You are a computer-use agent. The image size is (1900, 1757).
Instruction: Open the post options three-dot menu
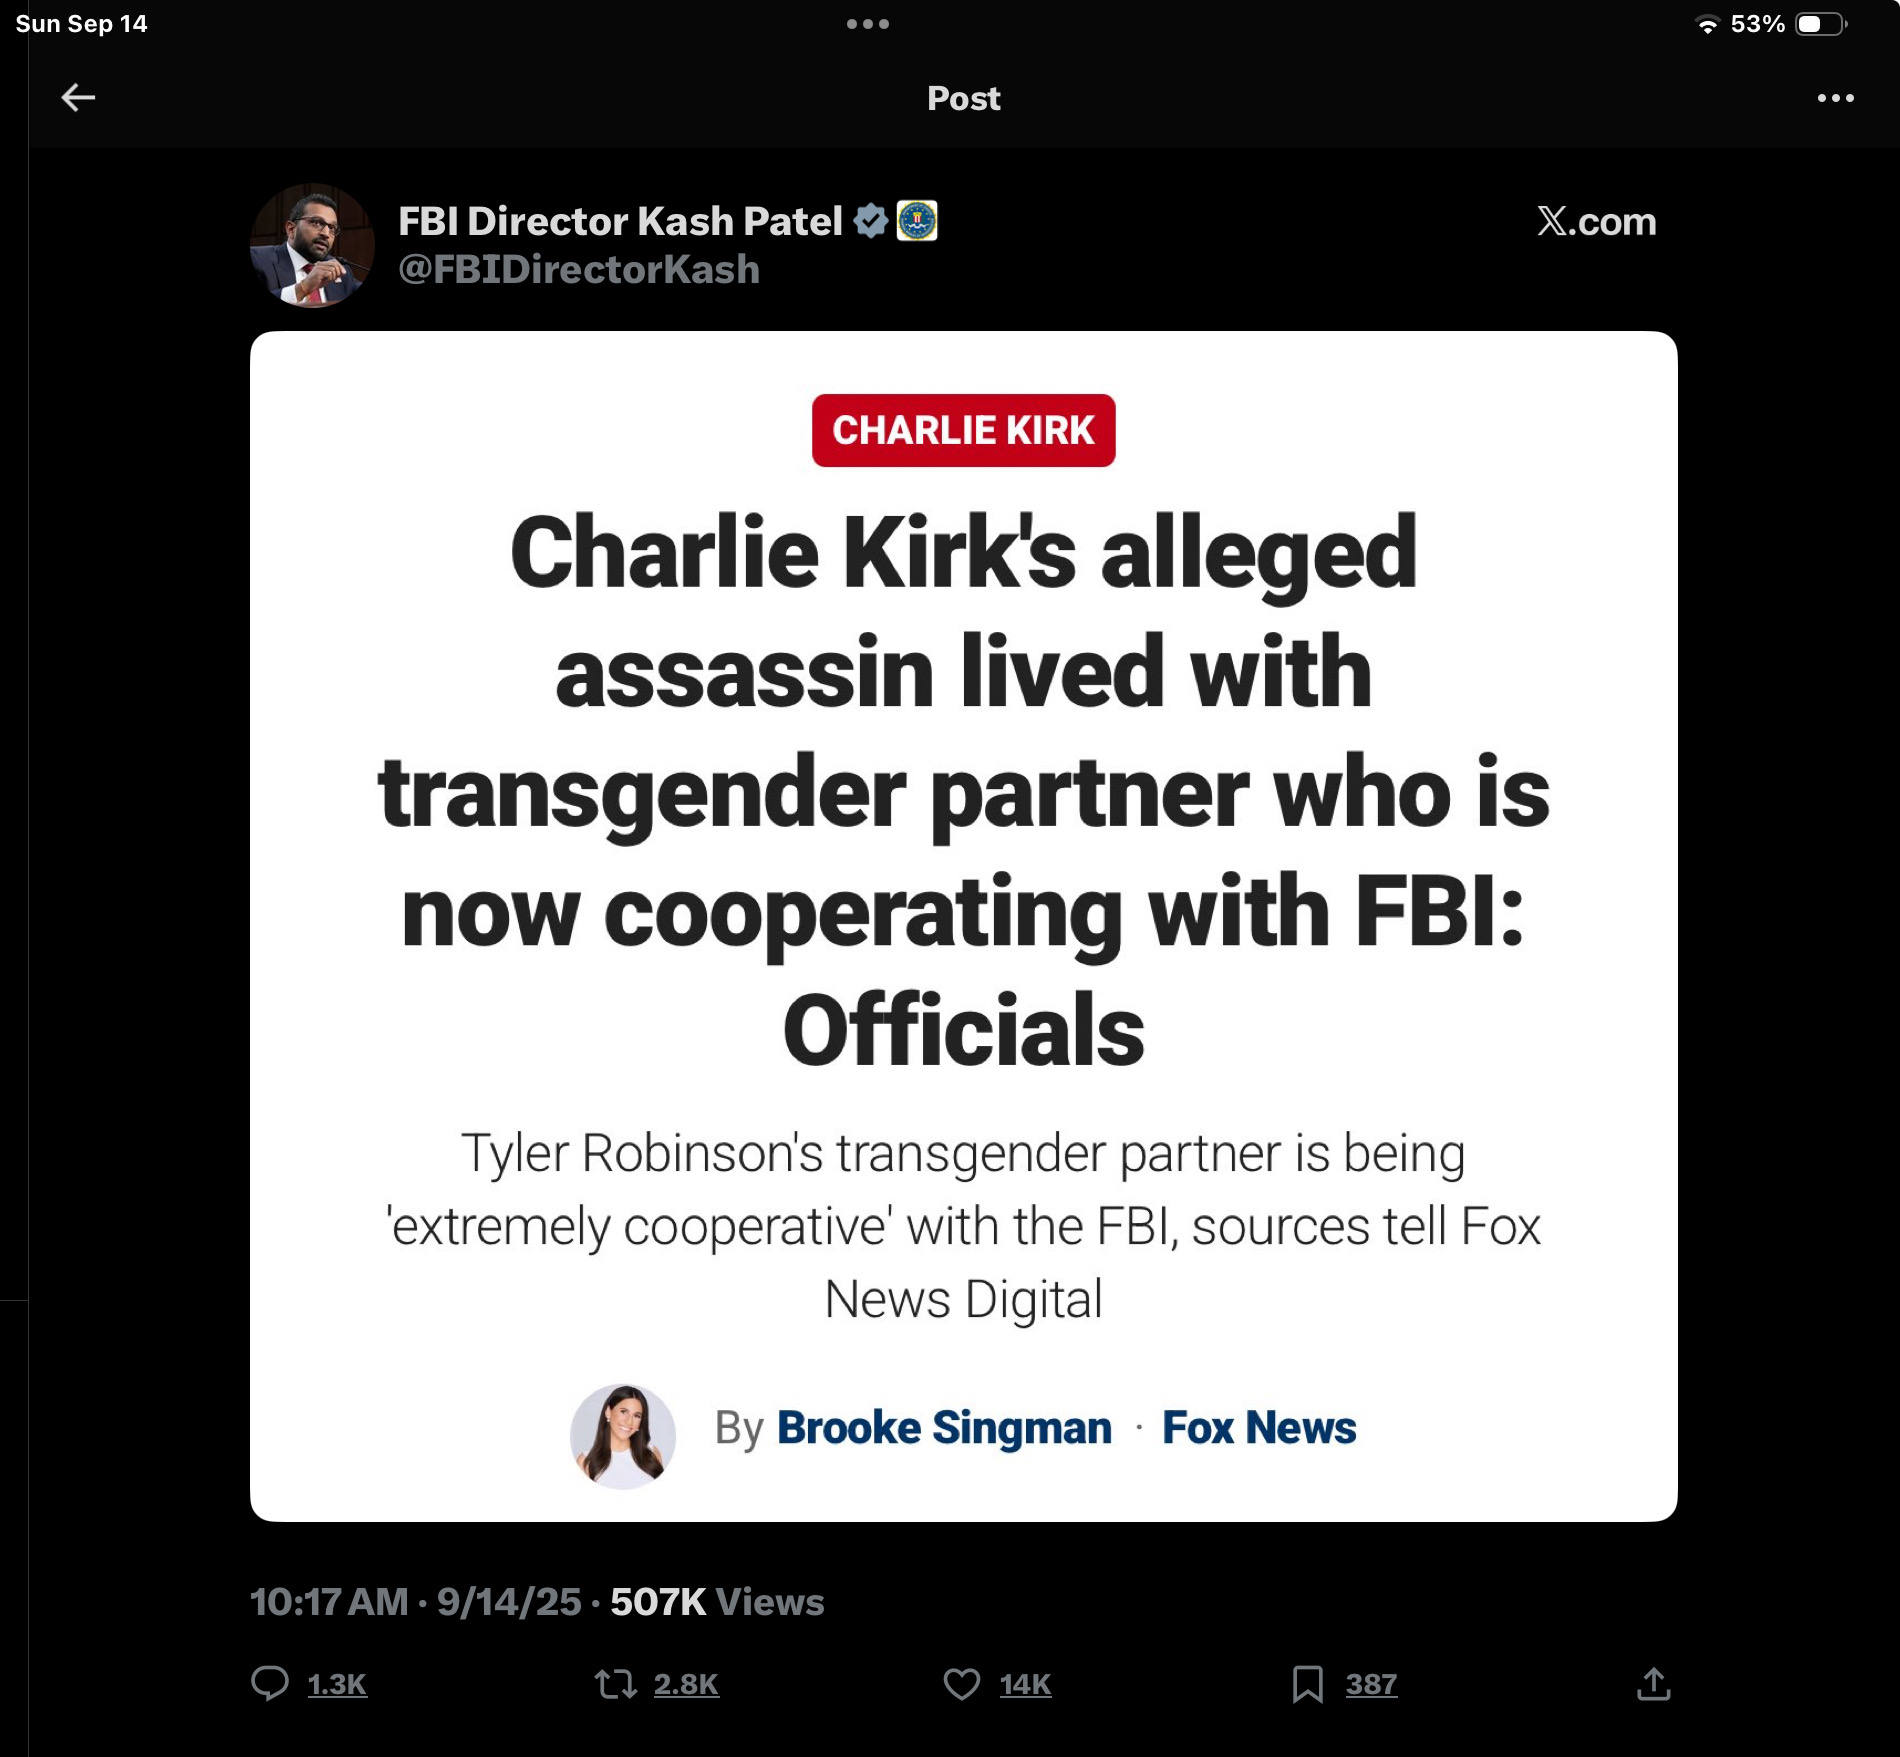(x=1835, y=98)
